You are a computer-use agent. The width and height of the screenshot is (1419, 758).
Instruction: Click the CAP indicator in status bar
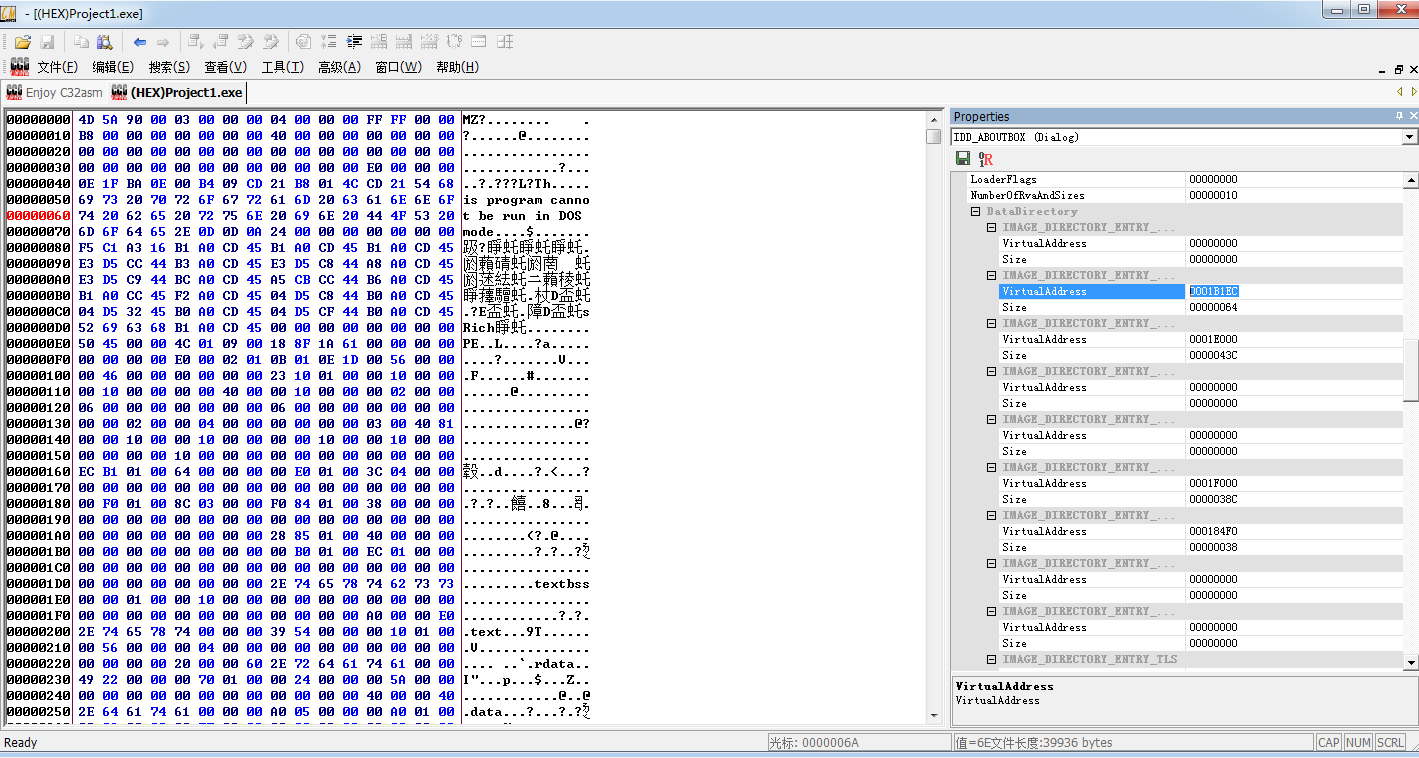1328,742
